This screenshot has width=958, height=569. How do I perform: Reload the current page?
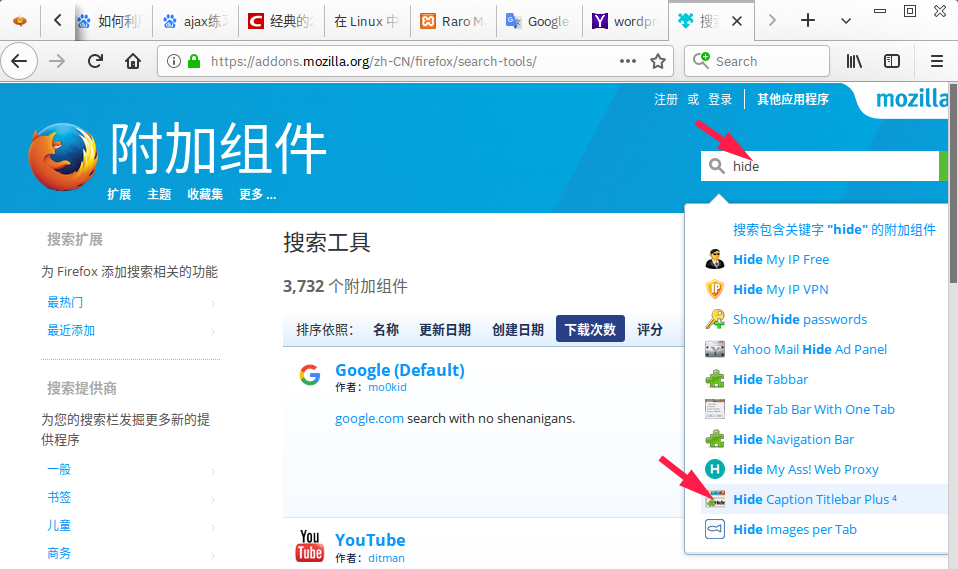click(x=95, y=61)
